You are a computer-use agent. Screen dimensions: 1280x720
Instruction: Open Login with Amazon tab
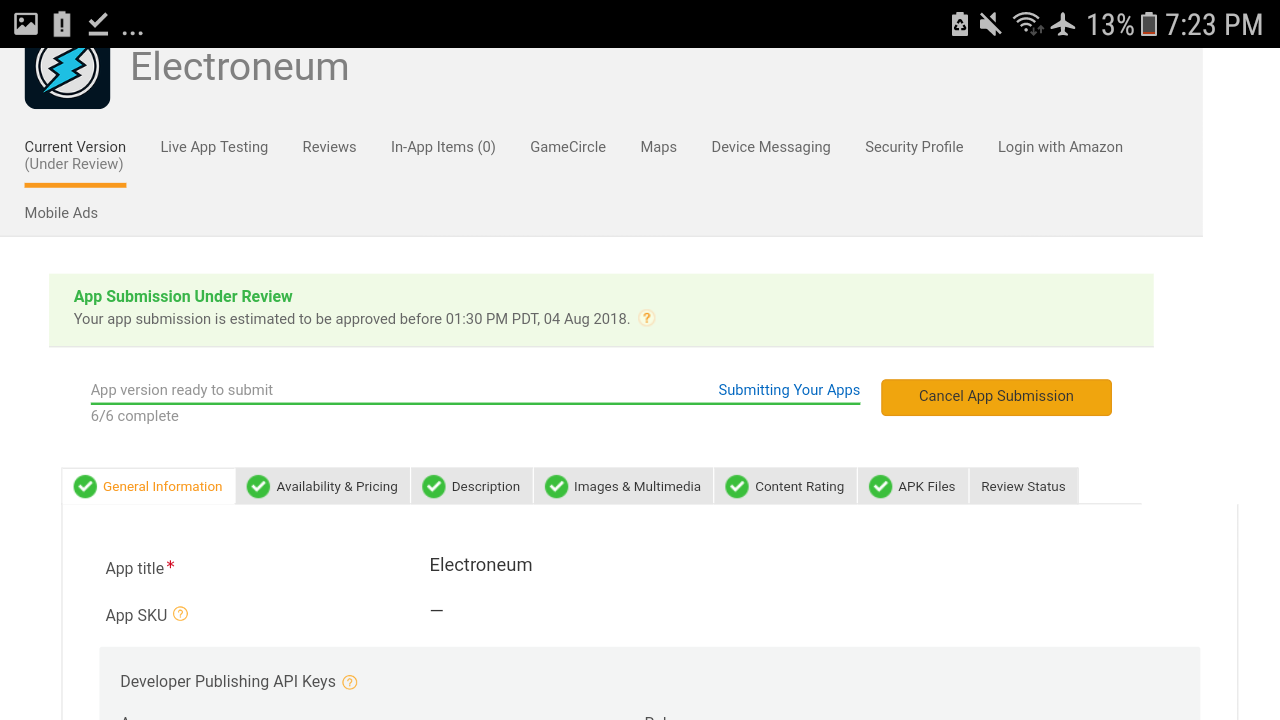pos(1060,147)
